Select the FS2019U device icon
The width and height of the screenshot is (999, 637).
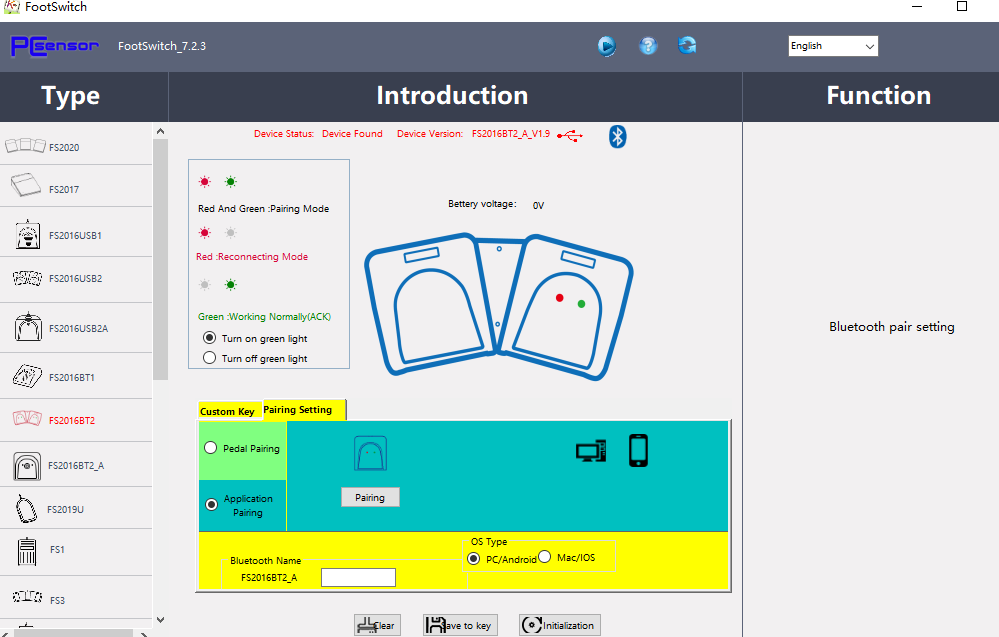[26, 508]
